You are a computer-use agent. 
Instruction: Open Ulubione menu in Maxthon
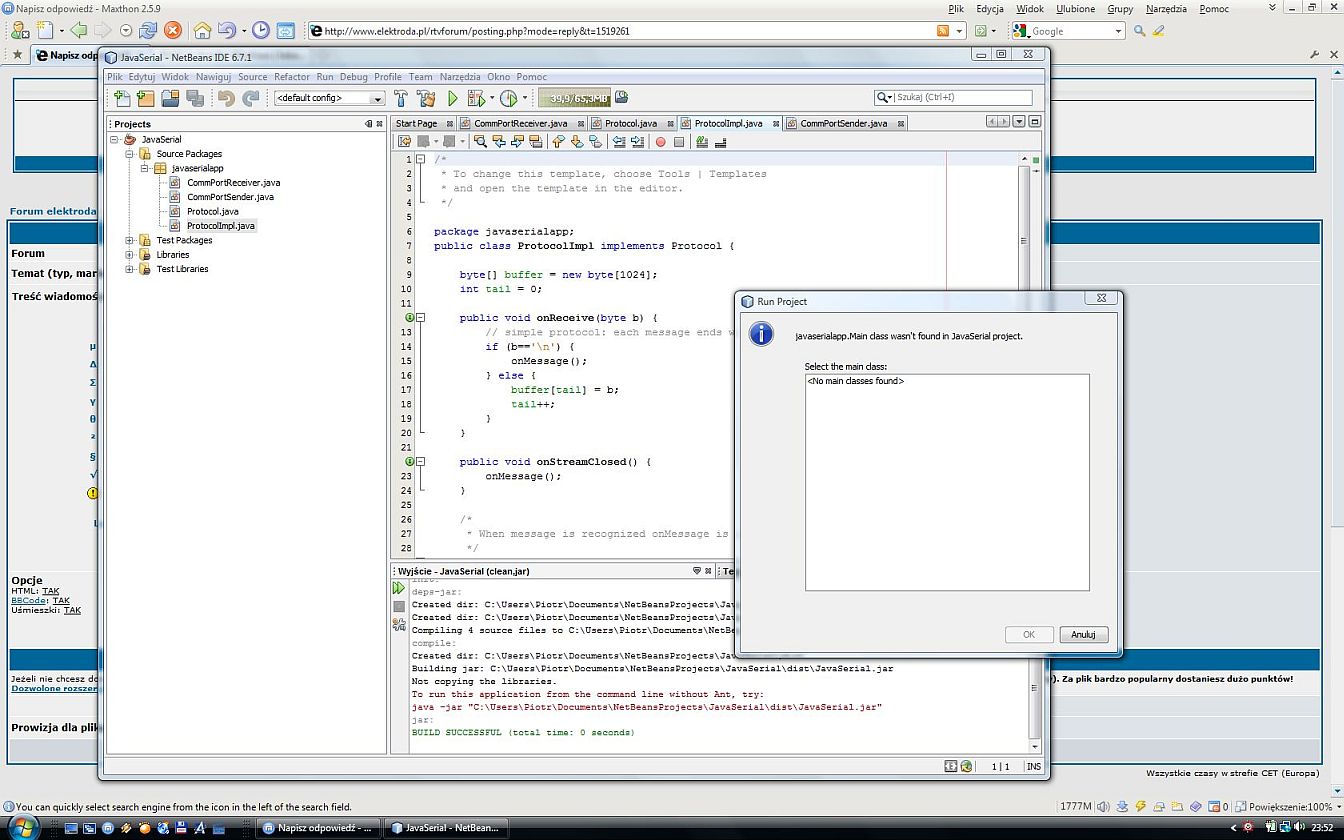tap(1076, 8)
